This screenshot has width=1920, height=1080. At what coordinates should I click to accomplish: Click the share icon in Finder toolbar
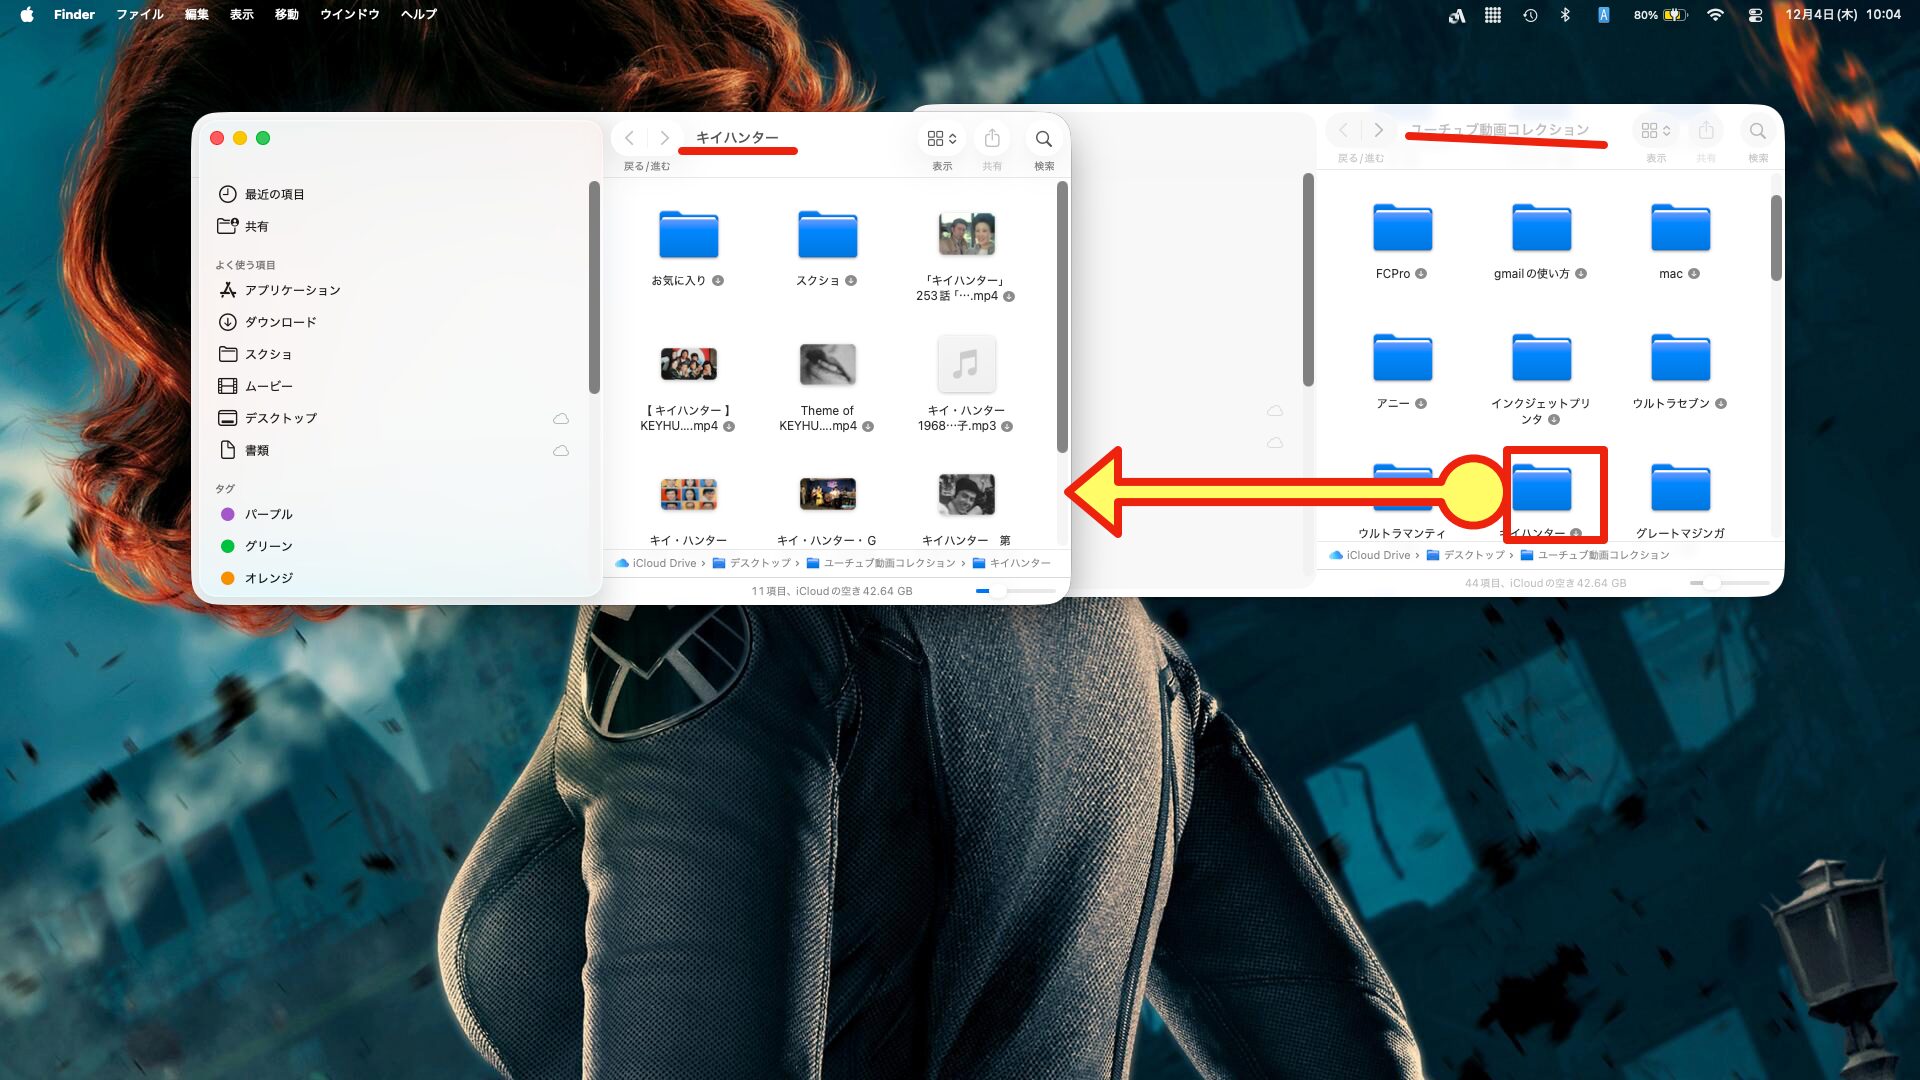pyautogui.click(x=992, y=139)
